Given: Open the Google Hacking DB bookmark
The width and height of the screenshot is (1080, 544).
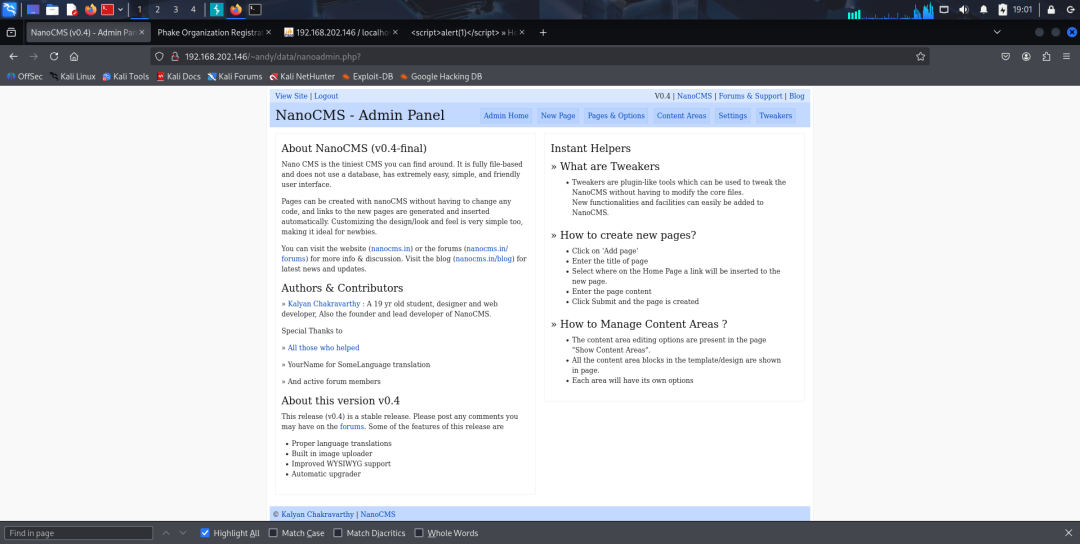Looking at the screenshot, I should pos(441,76).
